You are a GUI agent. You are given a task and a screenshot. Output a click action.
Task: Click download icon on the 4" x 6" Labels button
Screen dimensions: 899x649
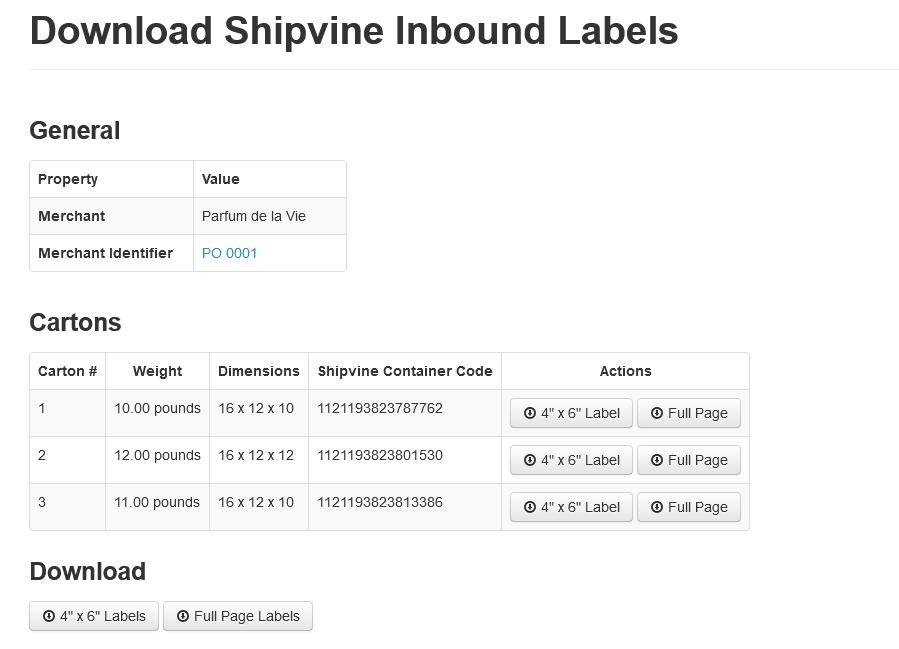click(49, 616)
